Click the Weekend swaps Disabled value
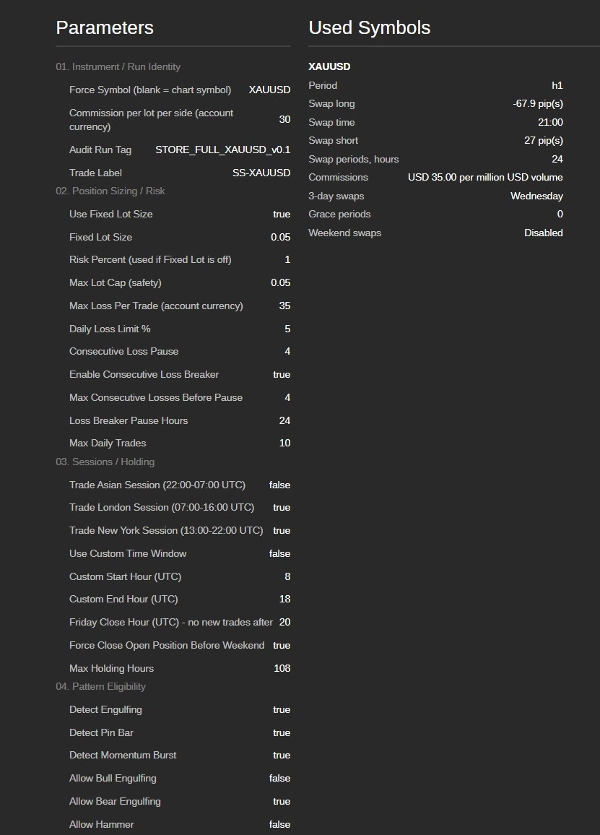Screen dimensions: 600x835 click(544, 233)
